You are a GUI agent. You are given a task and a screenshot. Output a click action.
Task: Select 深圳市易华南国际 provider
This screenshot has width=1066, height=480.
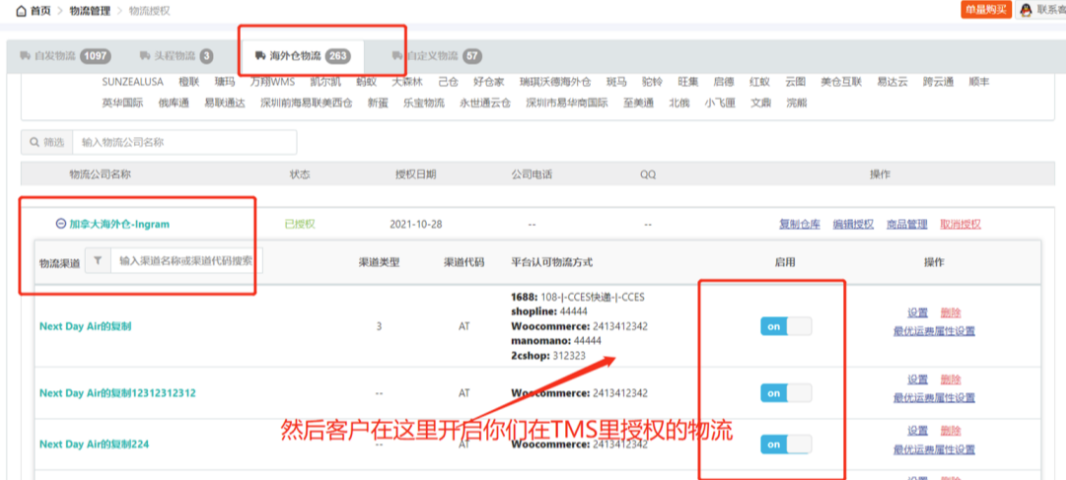(567, 103)
